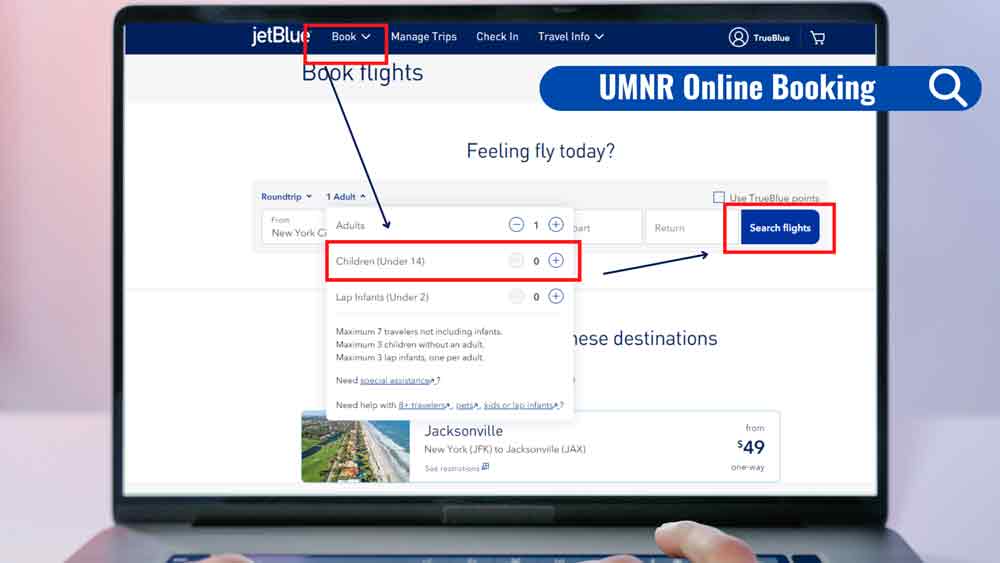This screenshot has width=1000, height=563.
Task: Add a child with plus icon
Action: tap(556, 261)
